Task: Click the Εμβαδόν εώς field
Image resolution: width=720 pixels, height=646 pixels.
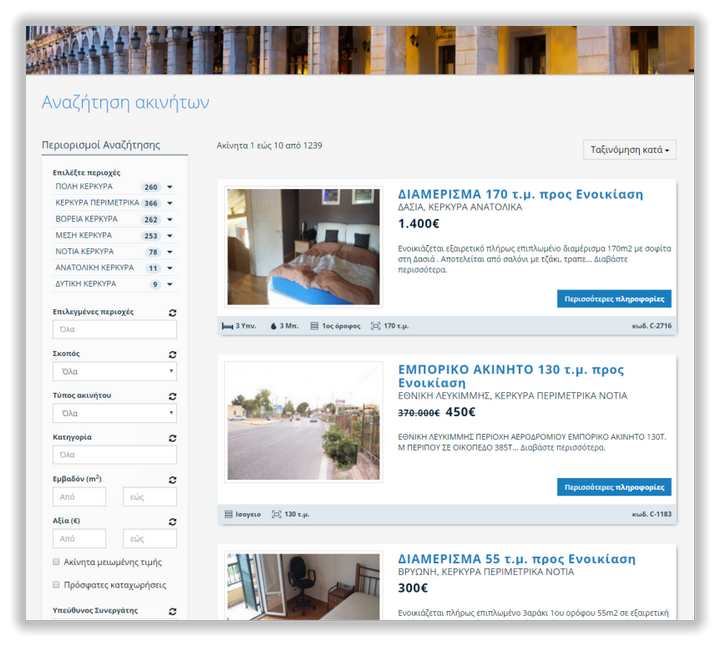Action: click(150, 497)
